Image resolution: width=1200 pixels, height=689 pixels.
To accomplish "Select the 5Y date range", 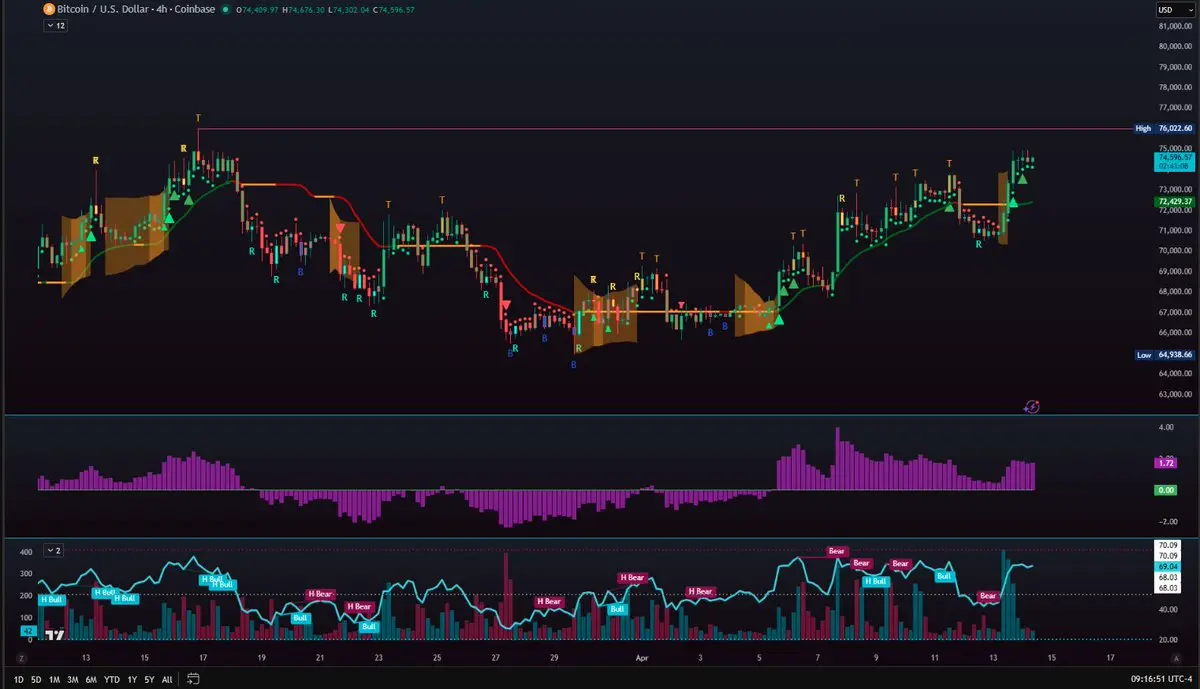I will coord(149,679).
